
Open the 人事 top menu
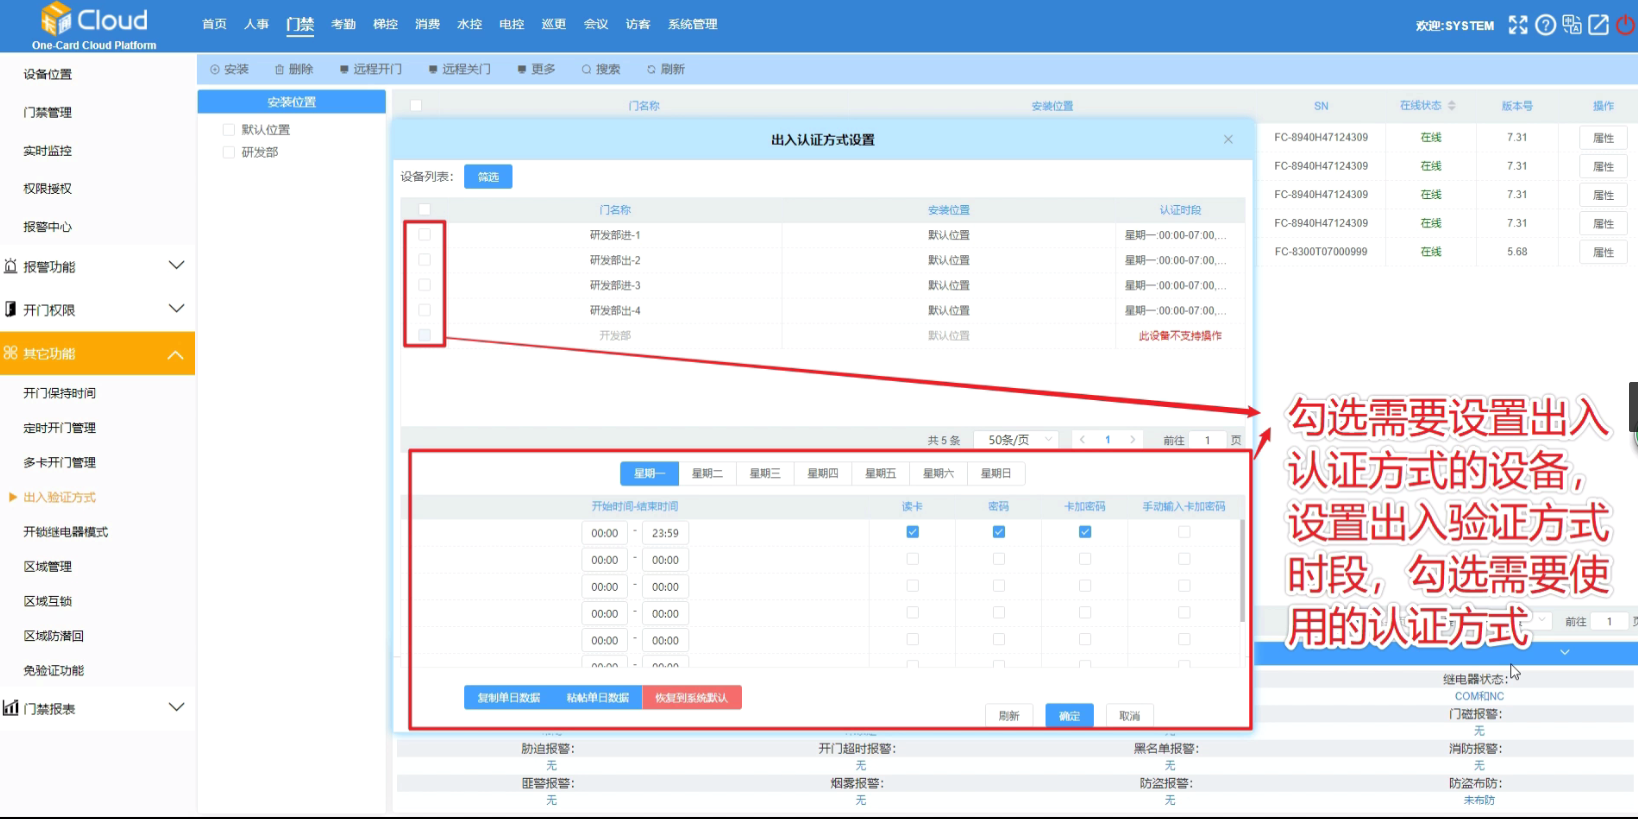[x=256, y=24]
